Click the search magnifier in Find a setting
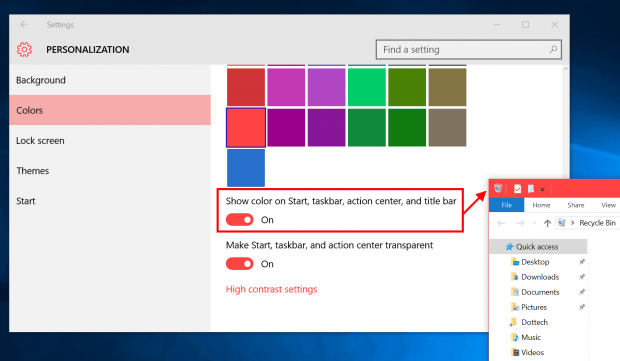 point(553,49)
